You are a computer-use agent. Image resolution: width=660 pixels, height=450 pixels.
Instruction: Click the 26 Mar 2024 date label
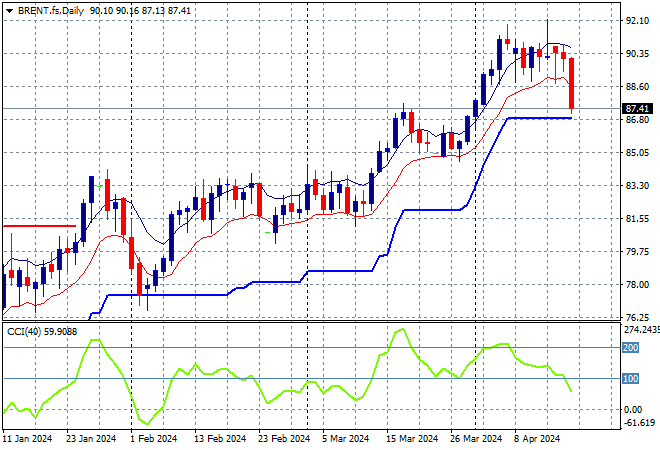(476, 439)
